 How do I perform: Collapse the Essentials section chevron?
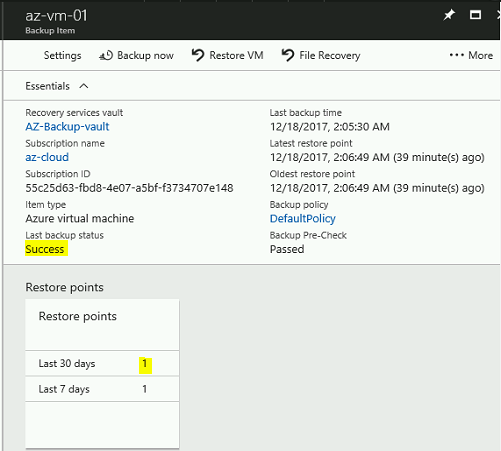pyautogui.click(x=84, y=86)
